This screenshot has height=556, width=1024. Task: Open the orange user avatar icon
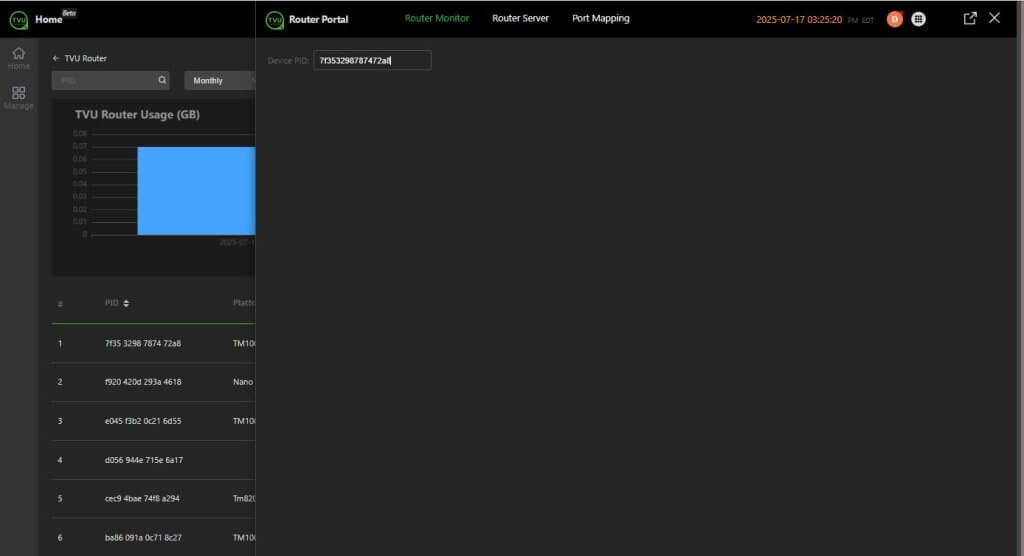[894, 20]
